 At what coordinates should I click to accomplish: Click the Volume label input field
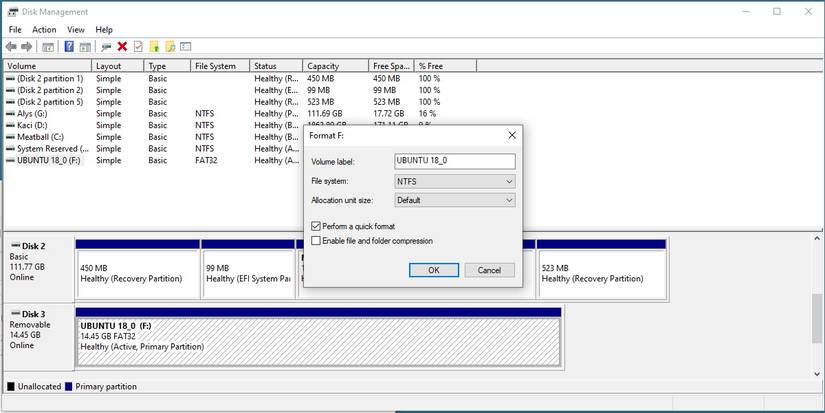pos(455,161)
